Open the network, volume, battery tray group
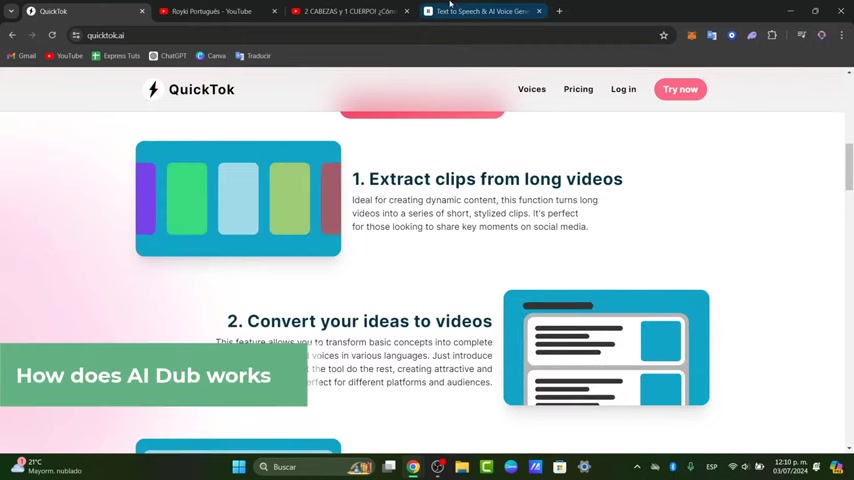This screenshot has height=480, width=854. click(x=746, y=467)
